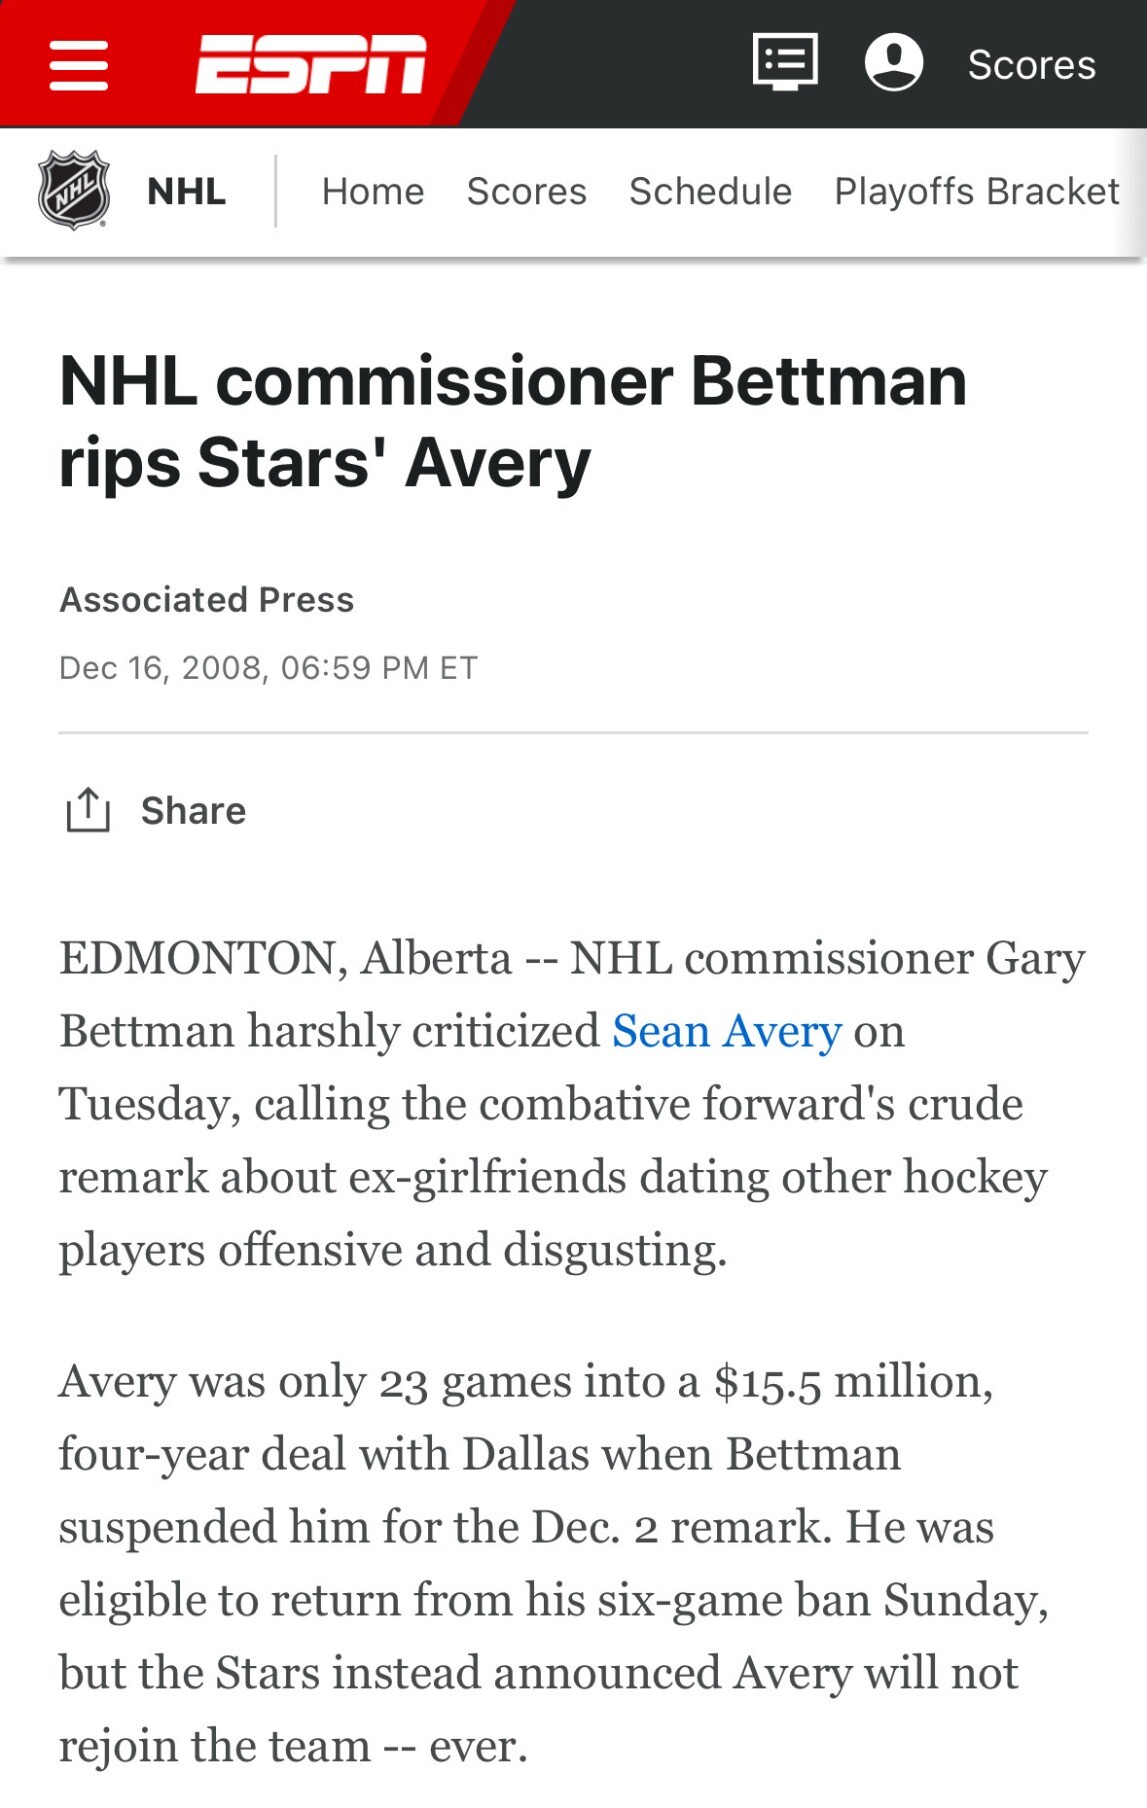Image resolution: width=1147 pixels, height=1808 pixels.
Task: Click the Associated Press byline
Action: [207, 599]
